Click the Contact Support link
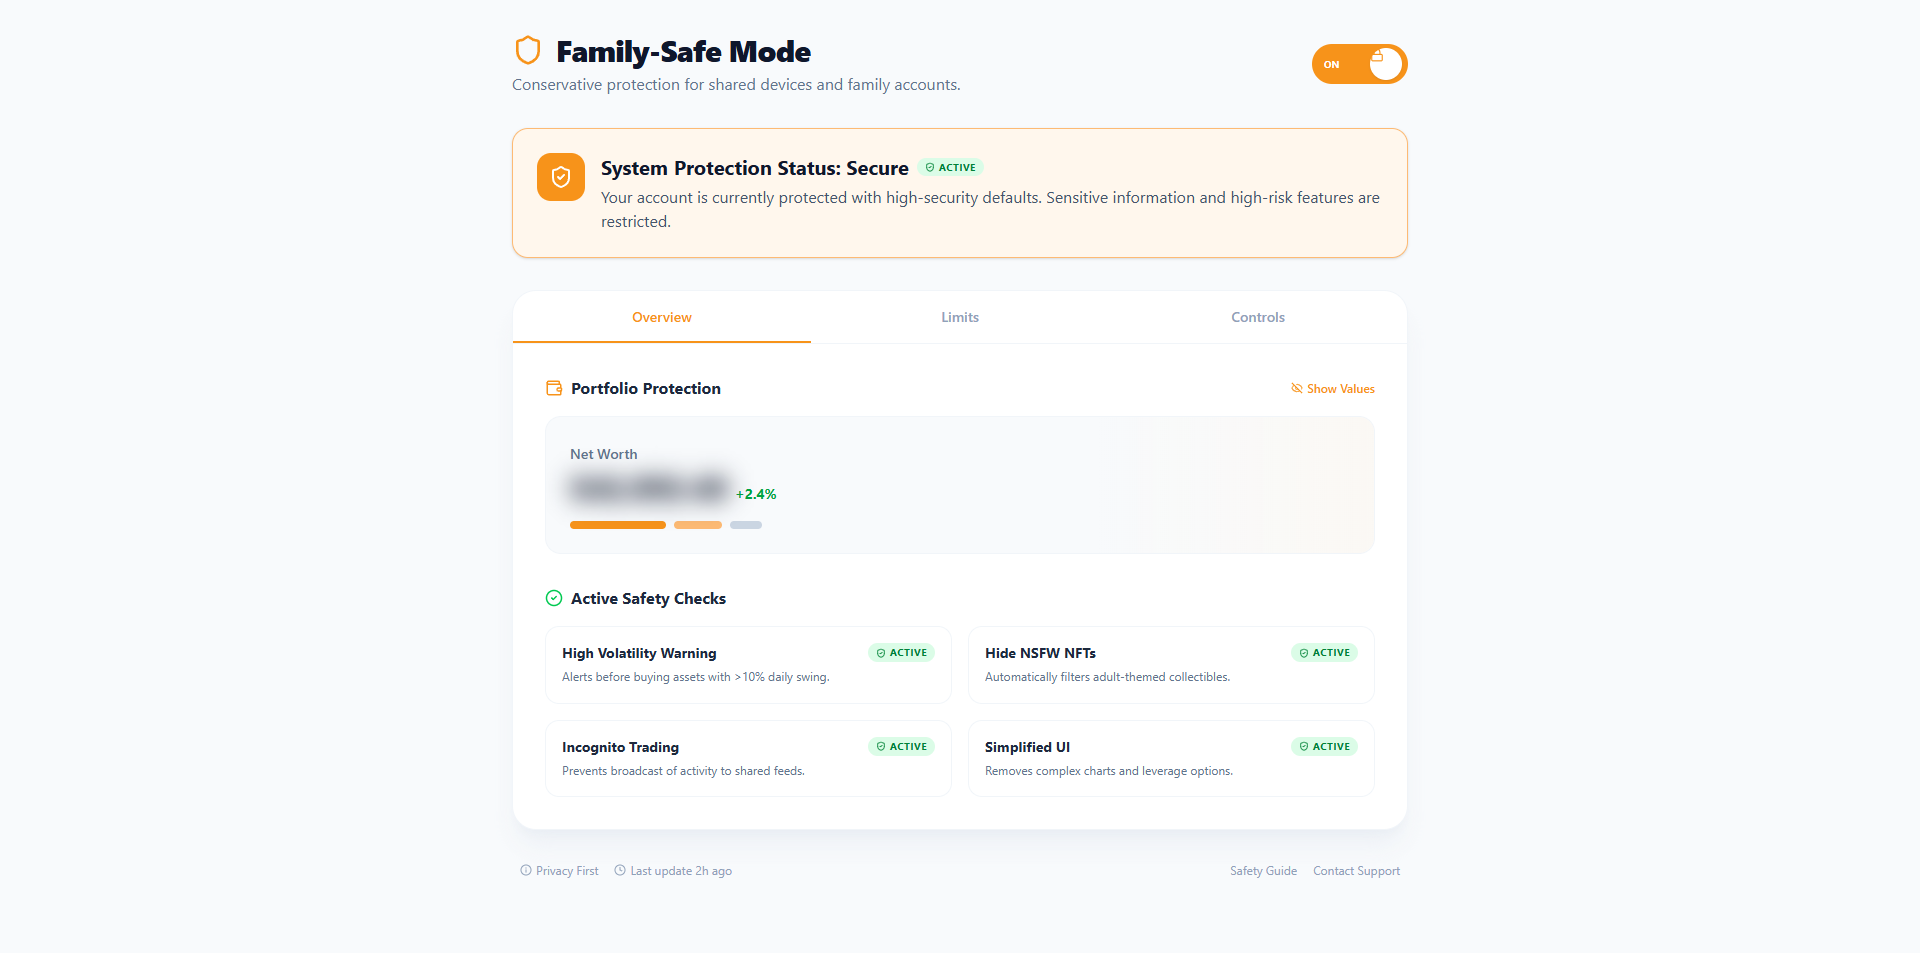Viewport: 1920px width, 953px height. point(1356,871)
